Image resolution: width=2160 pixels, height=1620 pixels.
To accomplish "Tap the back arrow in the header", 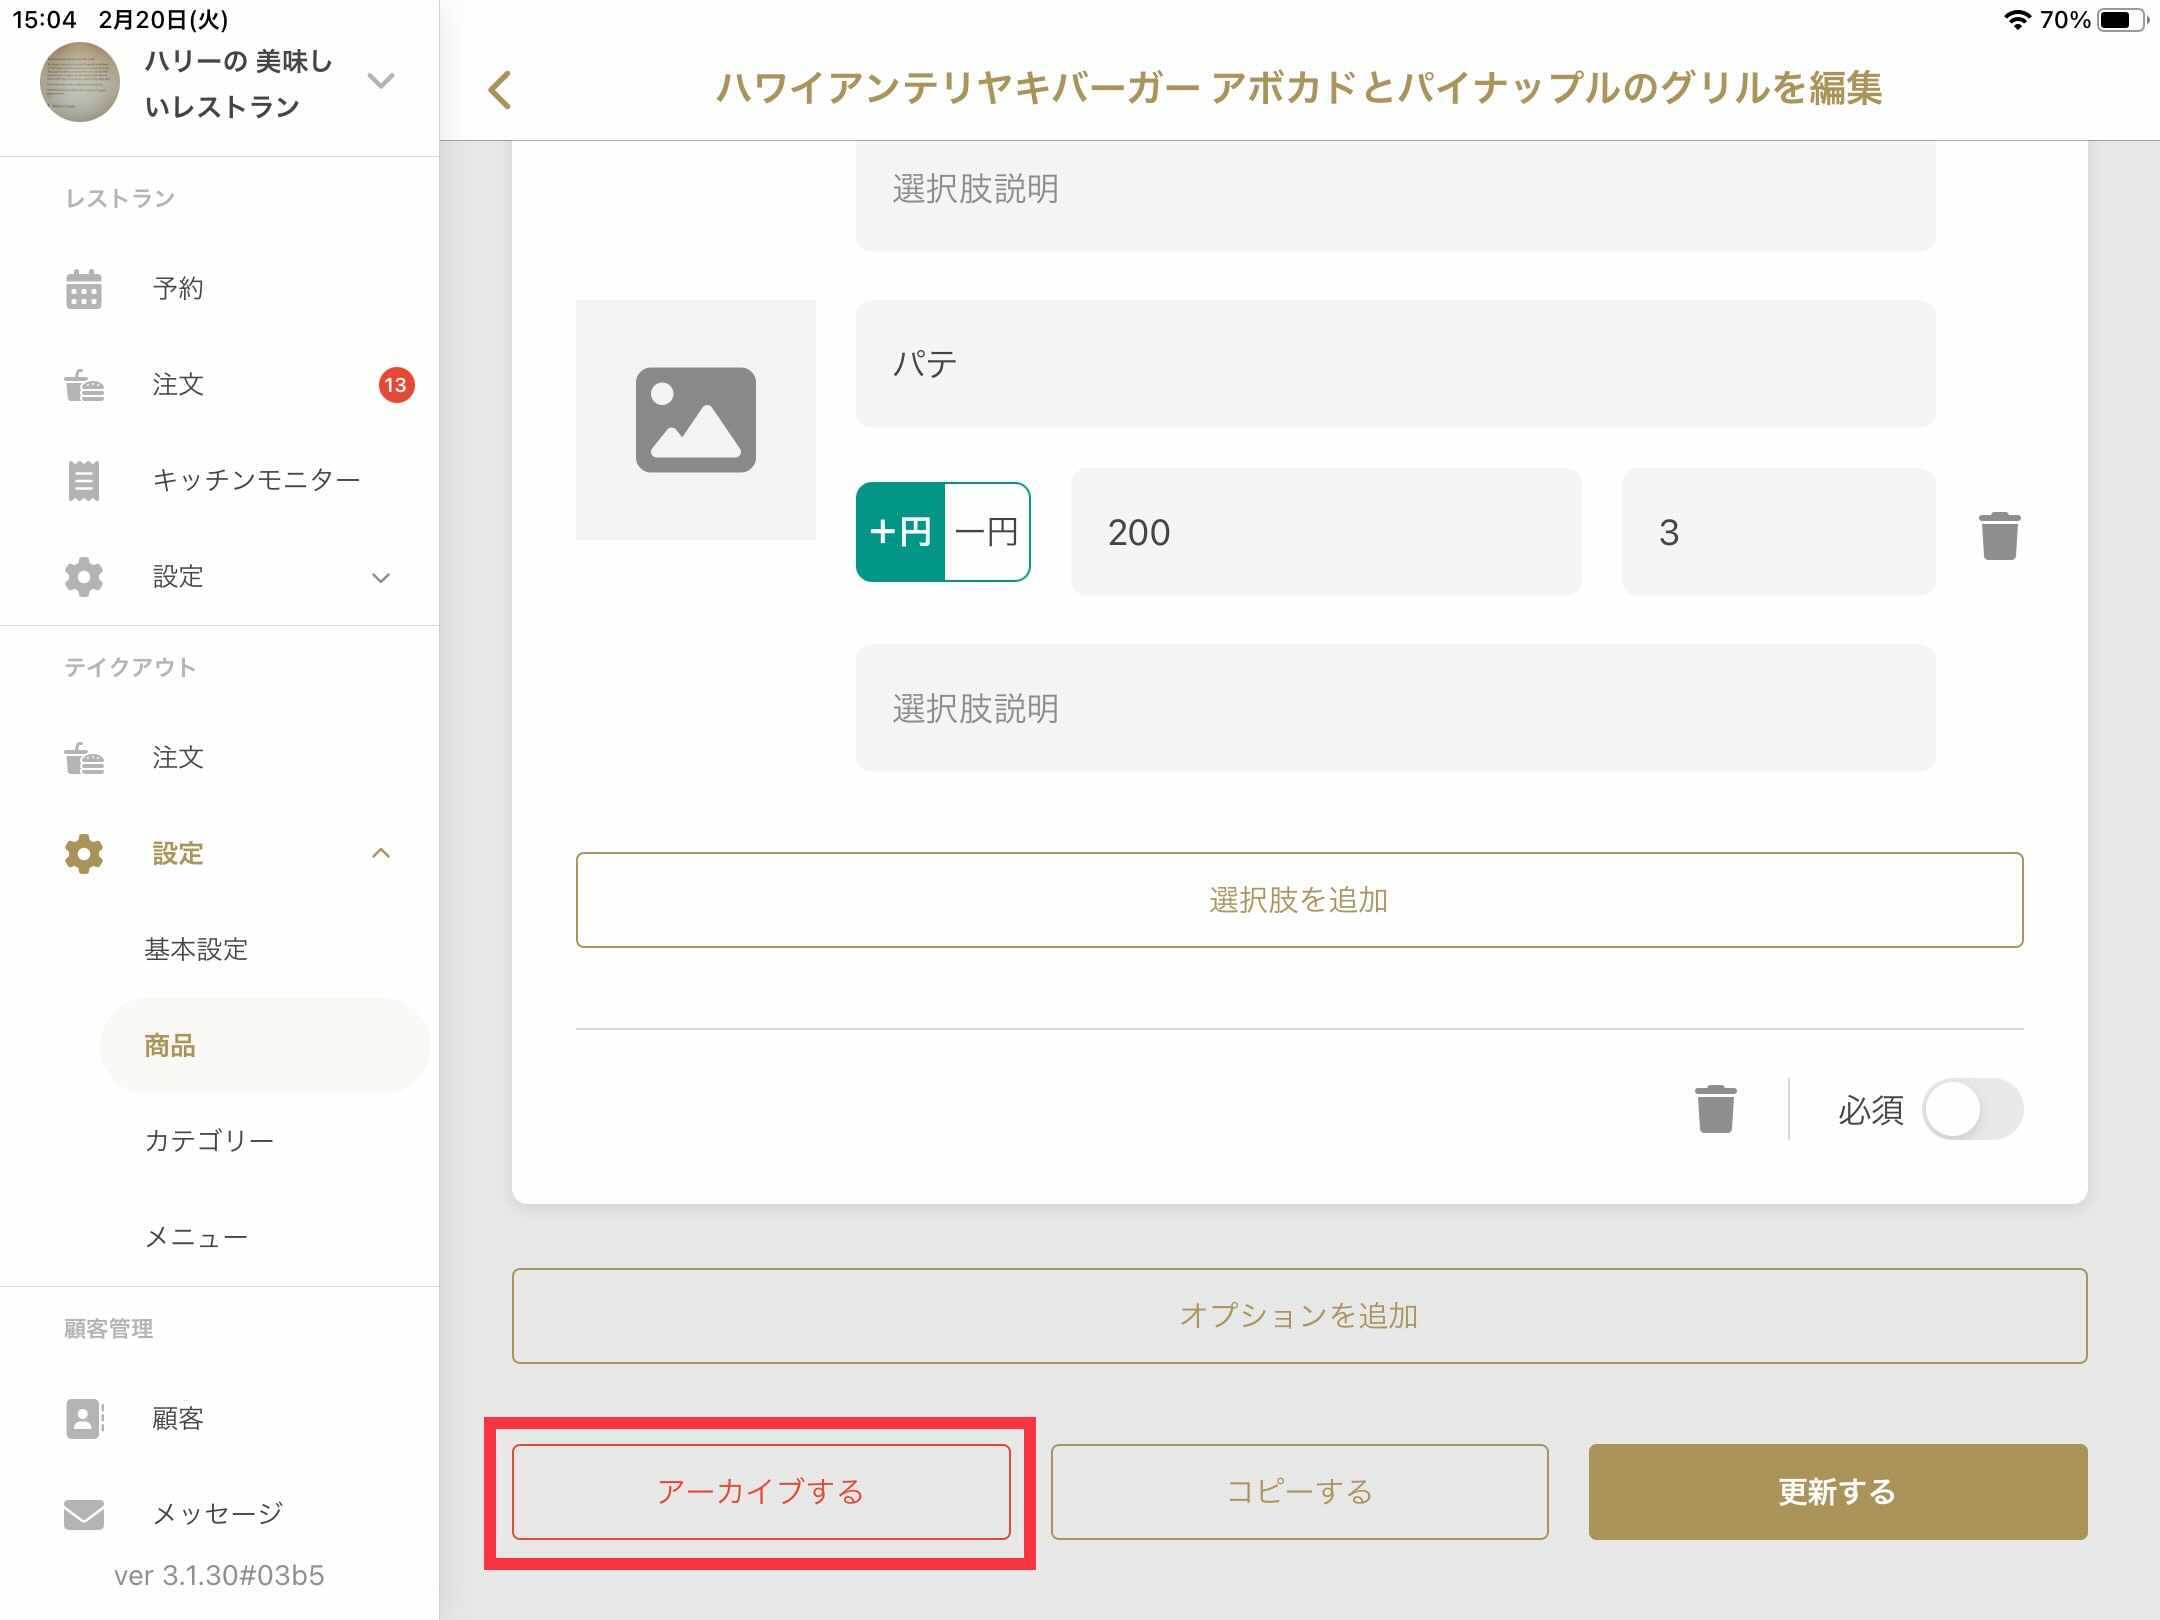I will point(500,90).
